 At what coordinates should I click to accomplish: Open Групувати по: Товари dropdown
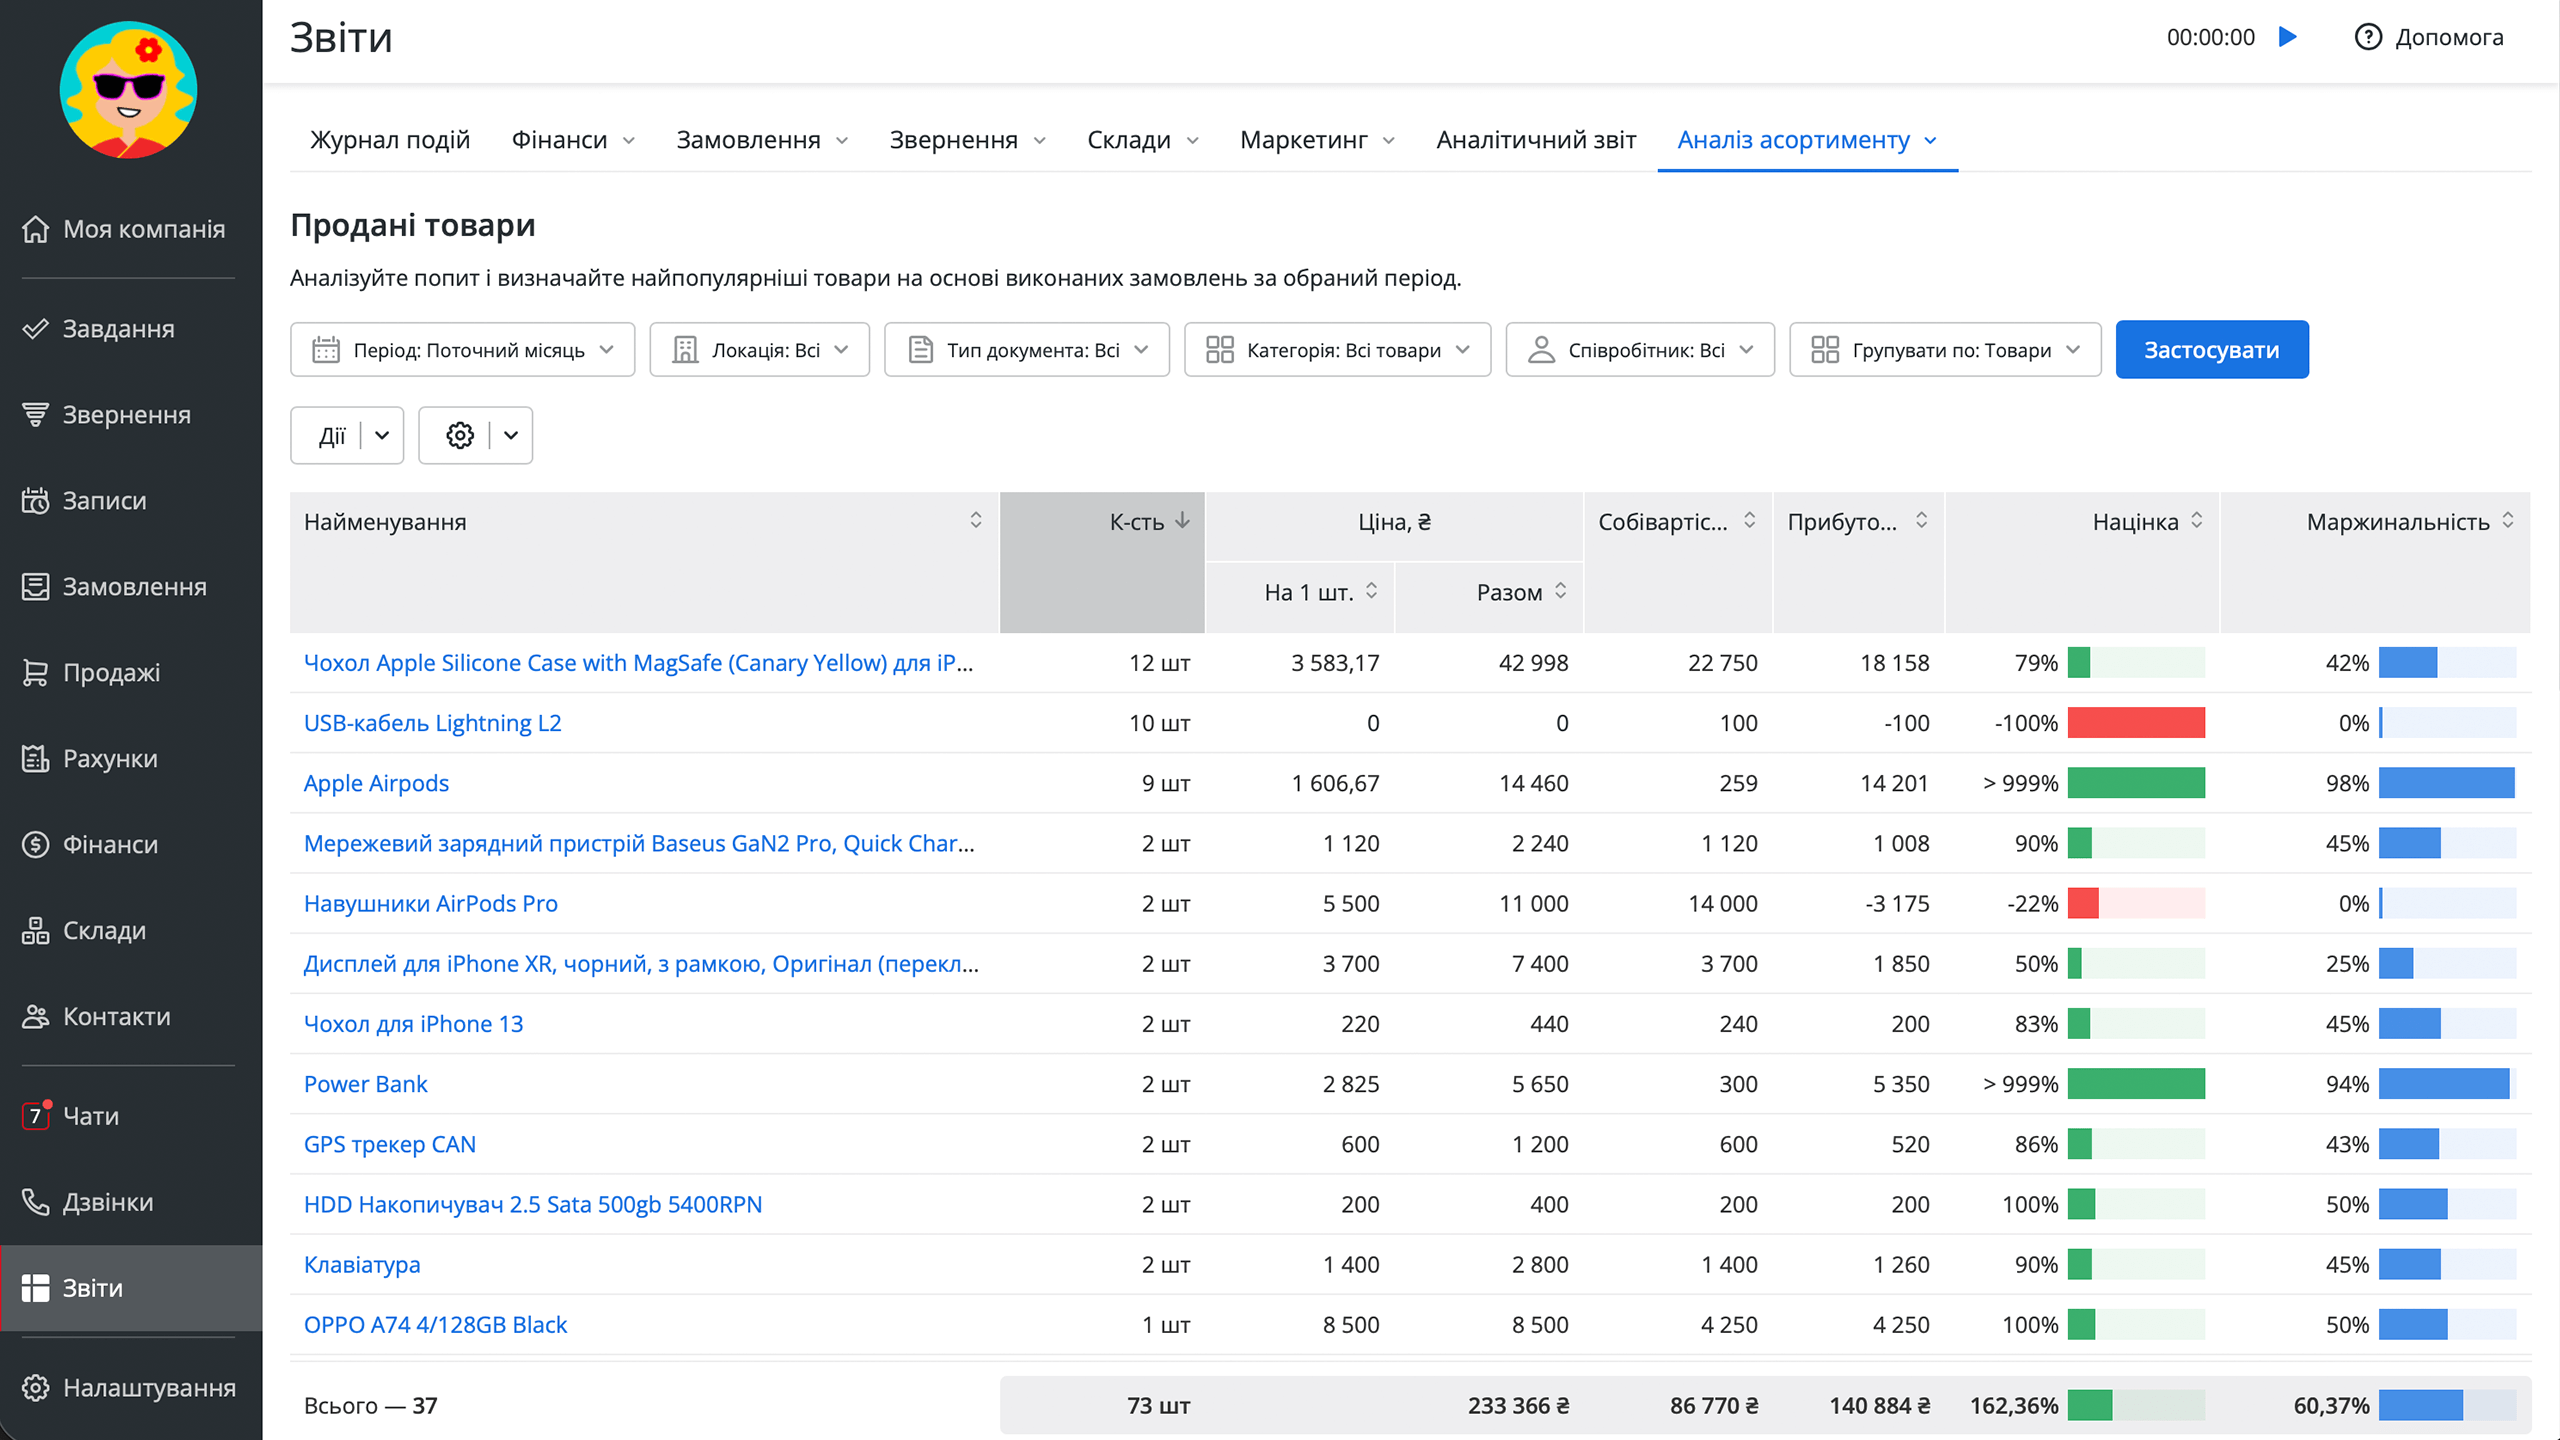pyautogui.click(x=1945, y=350)
